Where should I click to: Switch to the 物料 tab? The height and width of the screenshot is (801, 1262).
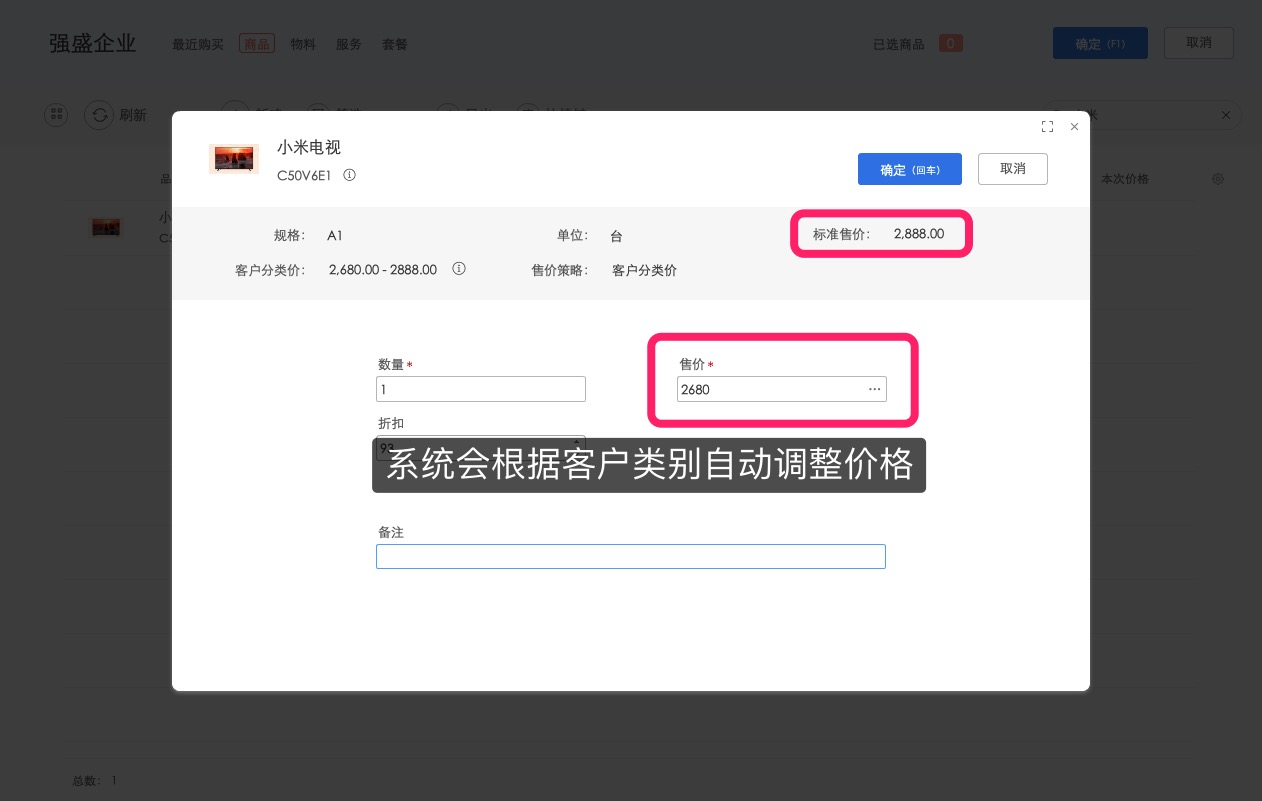303,44
